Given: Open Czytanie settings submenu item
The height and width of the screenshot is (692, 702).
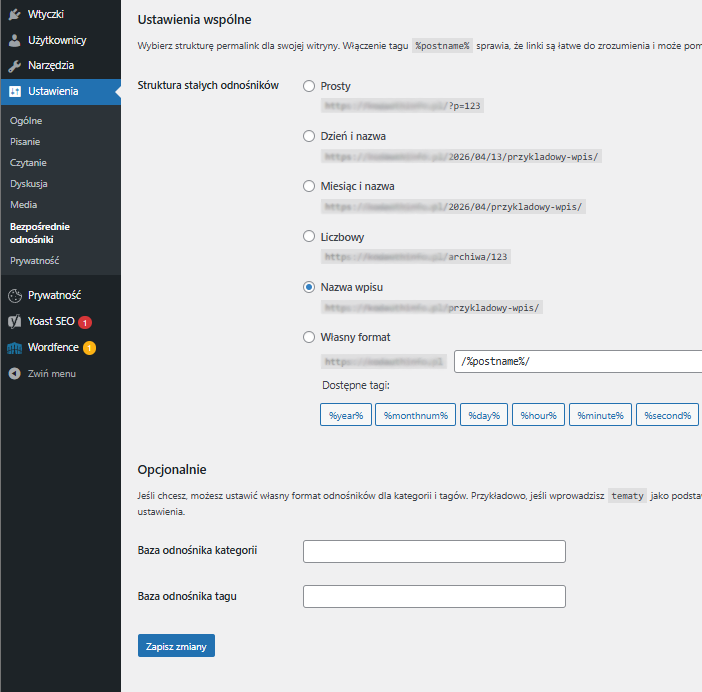Looking at the screenshot, I should [28, 163].
